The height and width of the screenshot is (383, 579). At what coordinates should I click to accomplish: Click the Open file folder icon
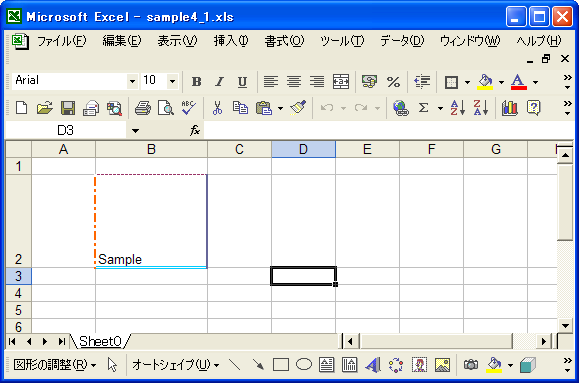point(45,108)
